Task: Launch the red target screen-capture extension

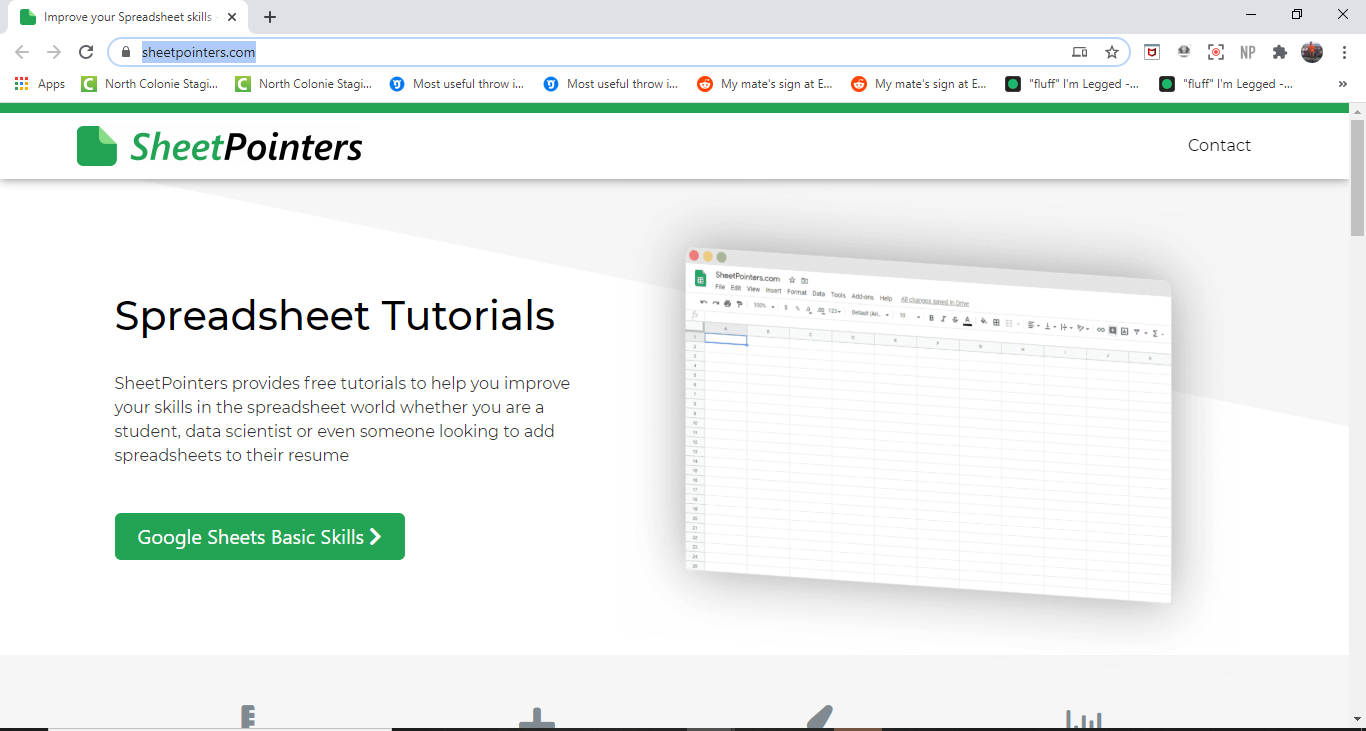Action: point(1216,52)
